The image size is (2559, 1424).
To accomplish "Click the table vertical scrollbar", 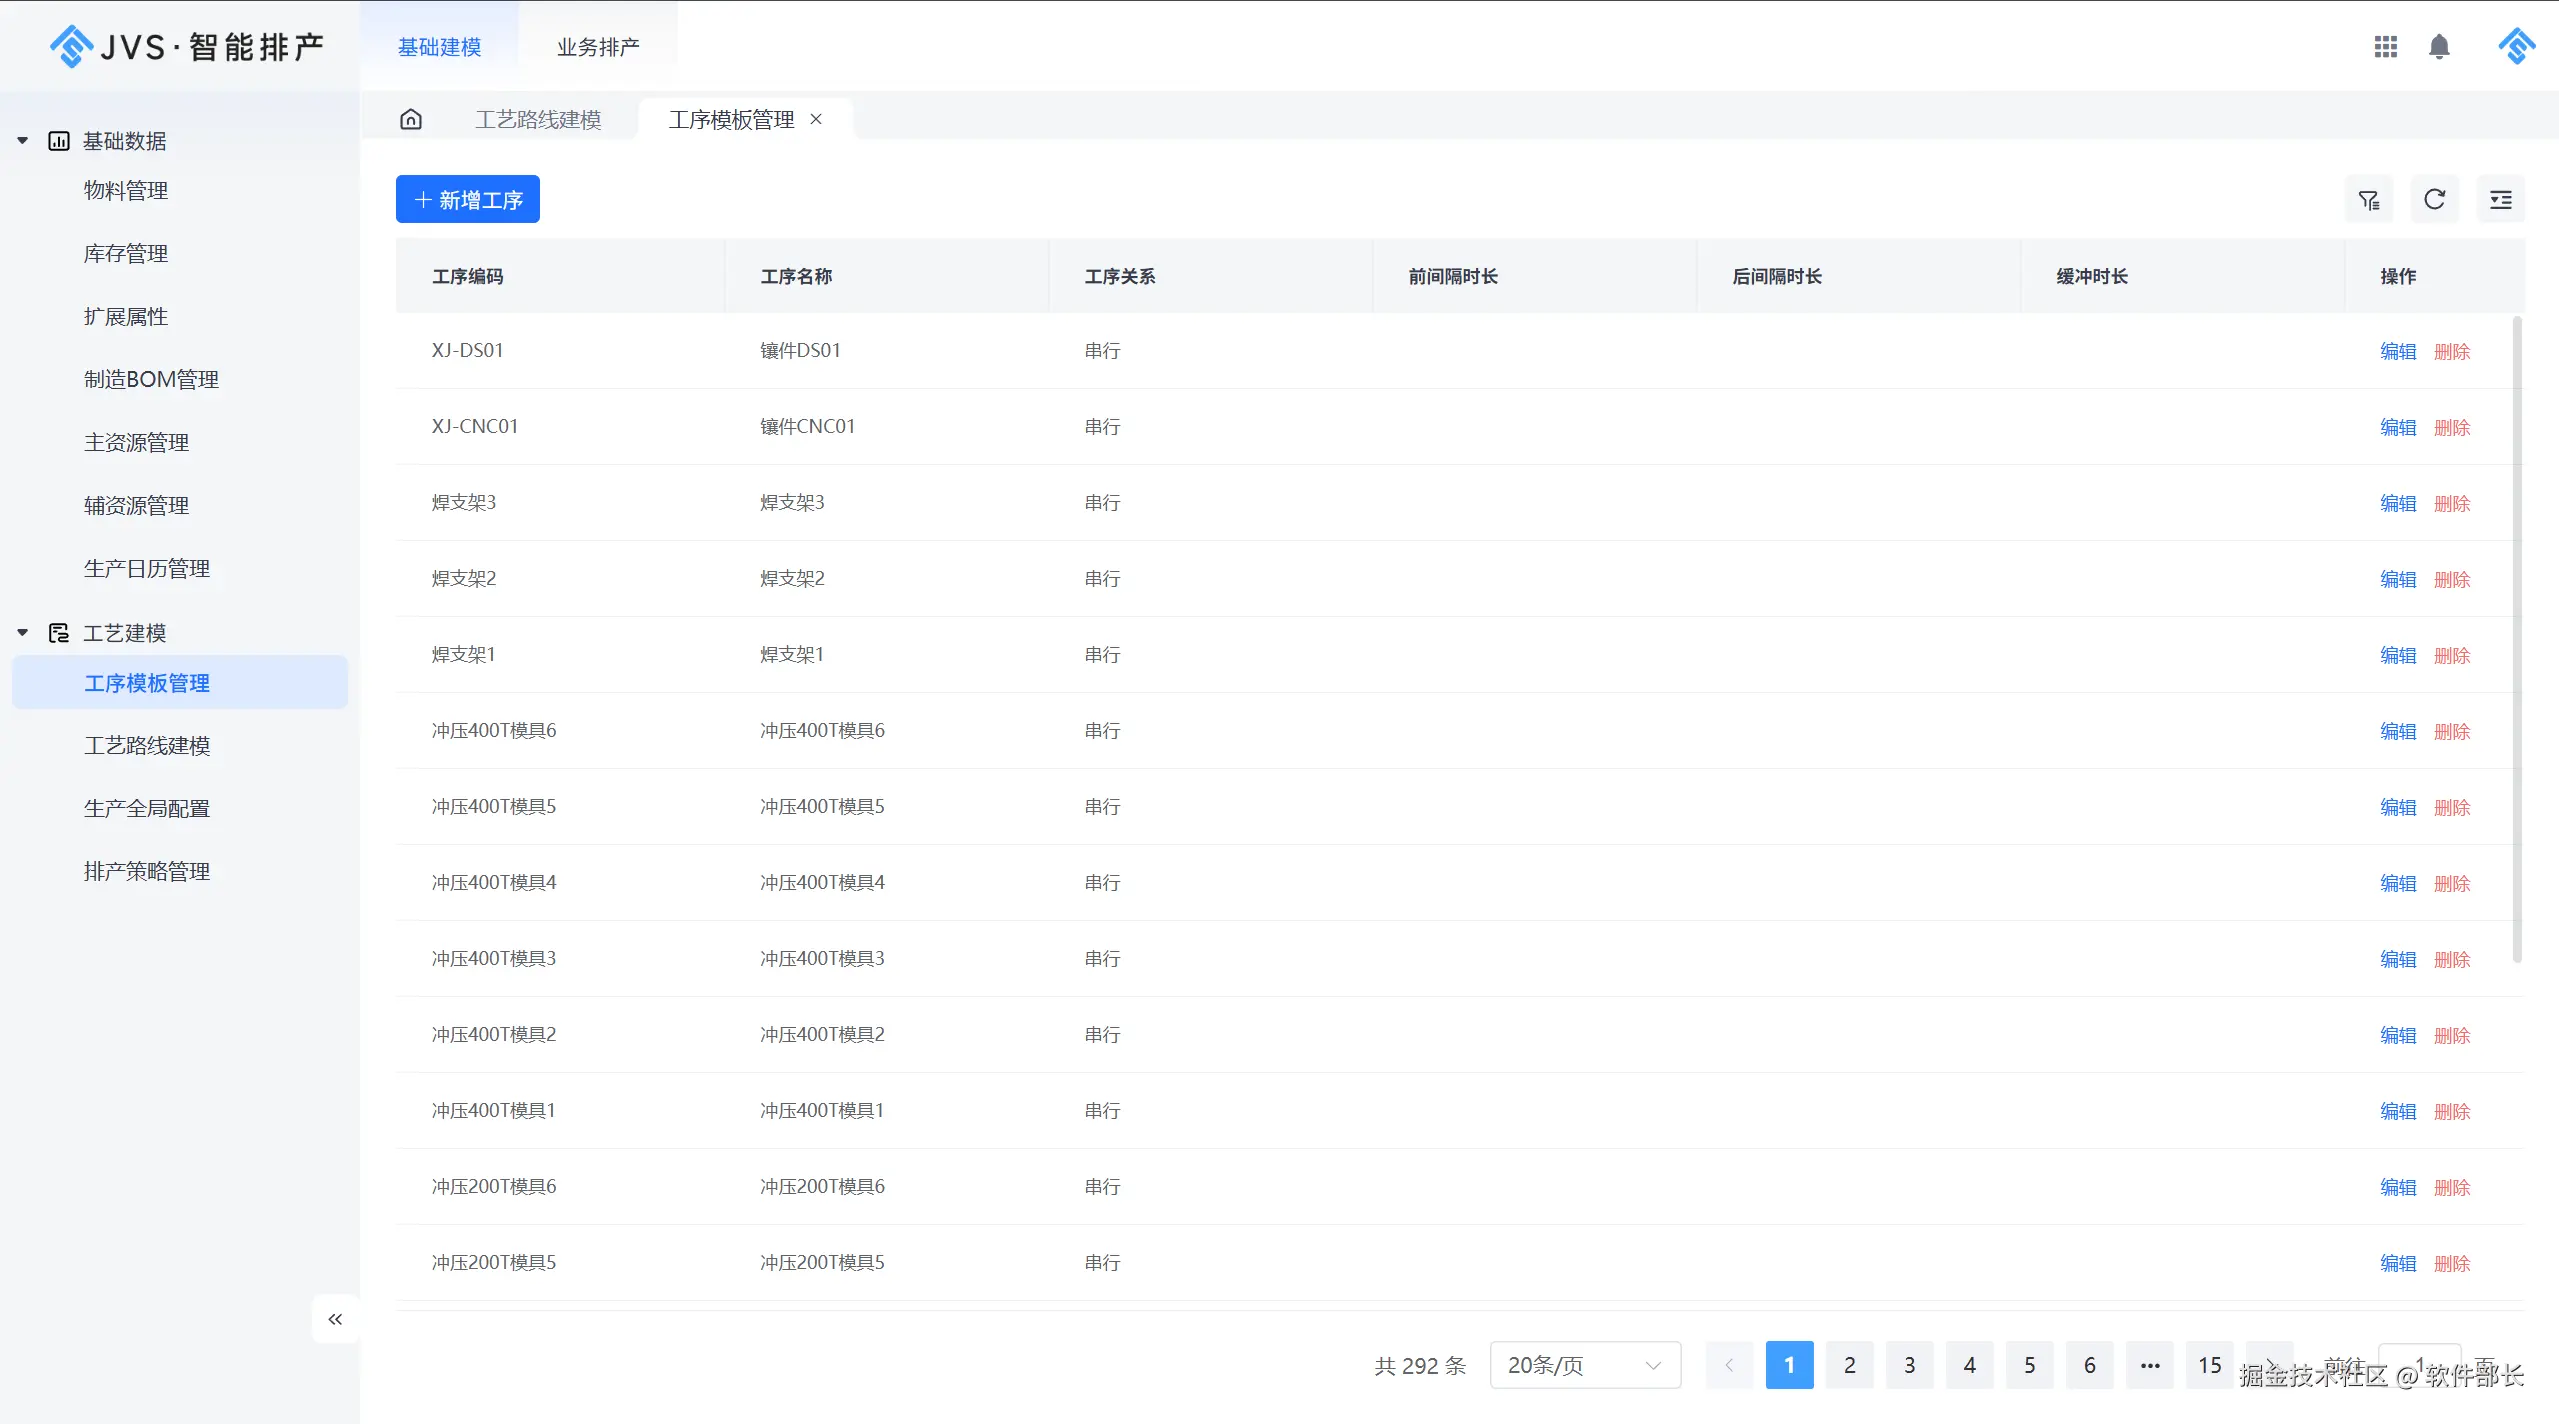I will tap(2516, 640).
